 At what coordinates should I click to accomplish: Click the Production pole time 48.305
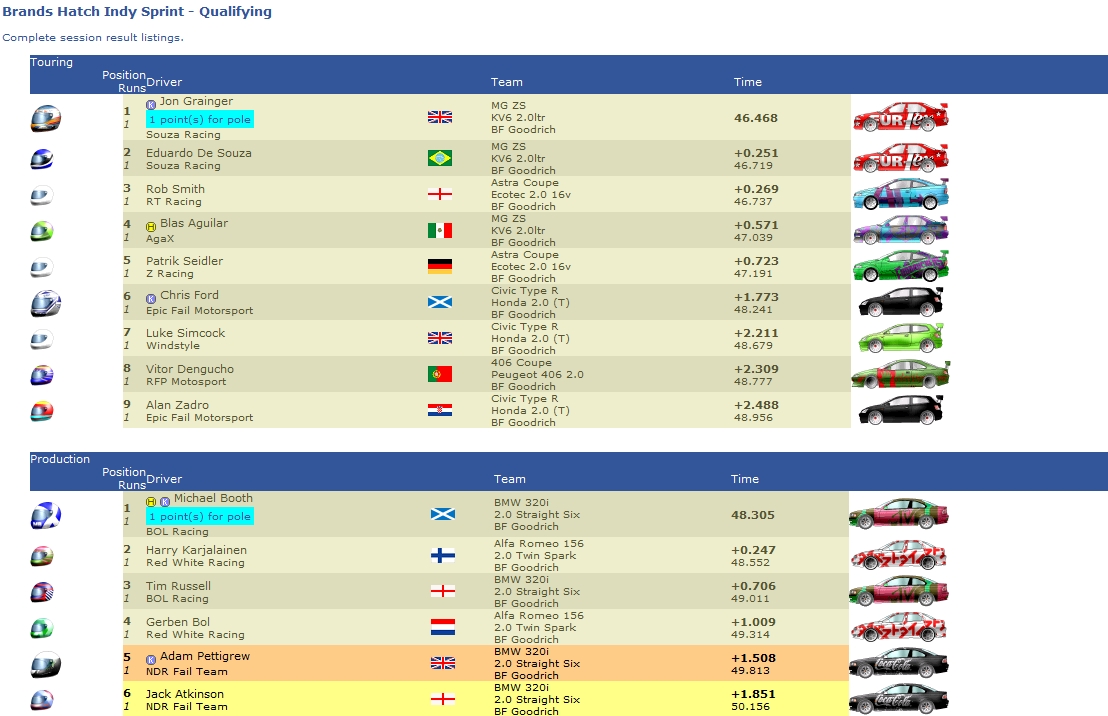(753, 515)
